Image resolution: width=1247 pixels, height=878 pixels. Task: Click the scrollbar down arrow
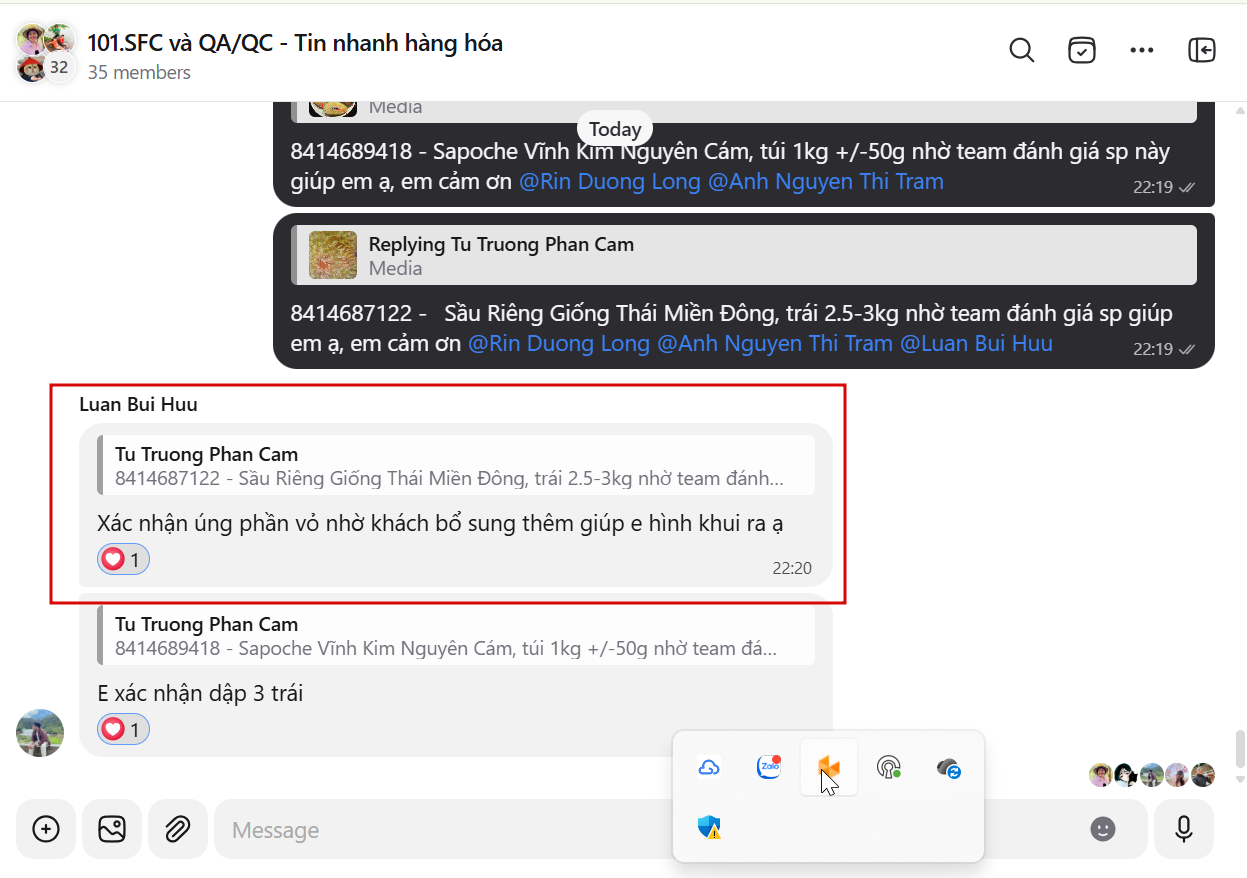1241,779
